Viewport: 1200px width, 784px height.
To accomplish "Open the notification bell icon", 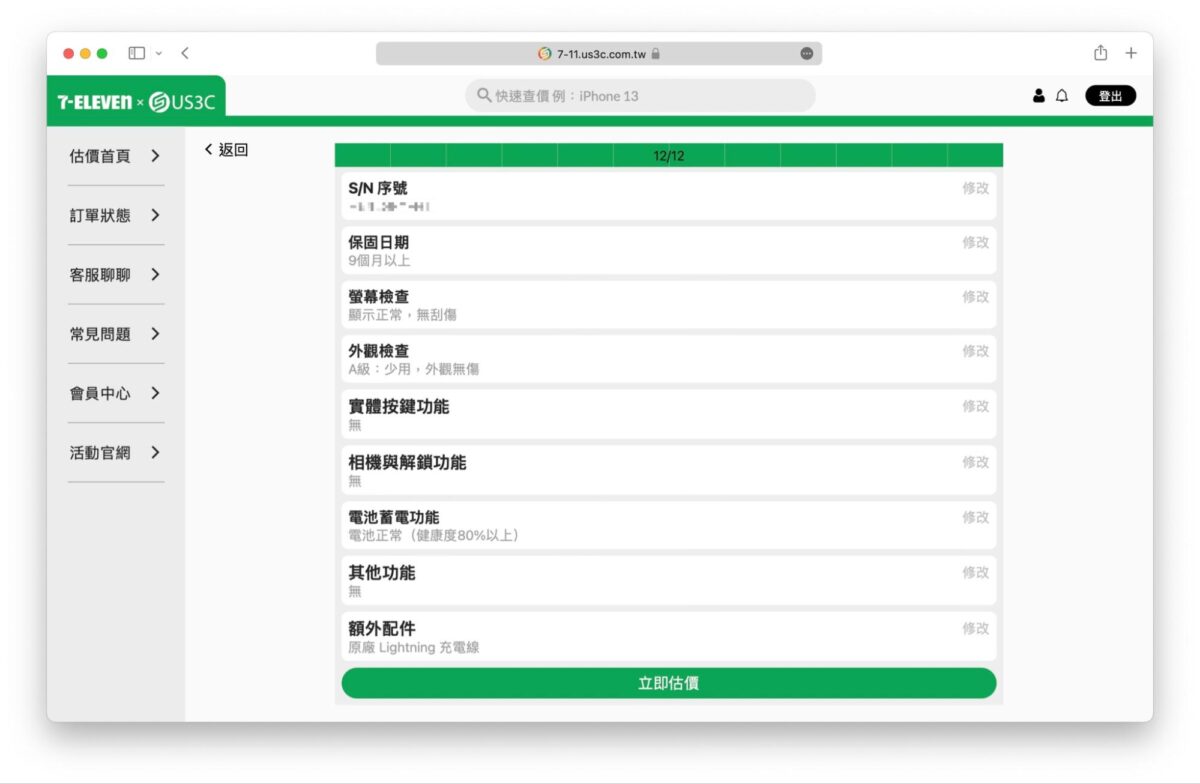I will click(x=1062, y=96).
